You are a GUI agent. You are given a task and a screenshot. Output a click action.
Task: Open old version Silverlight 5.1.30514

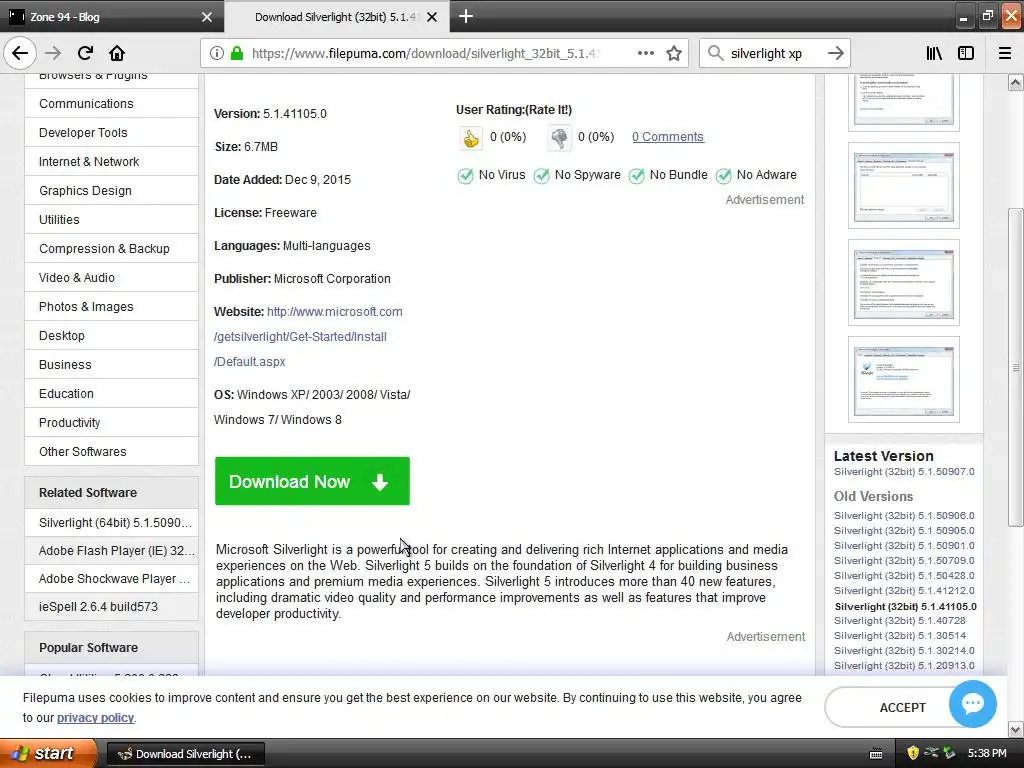[899, 635]
